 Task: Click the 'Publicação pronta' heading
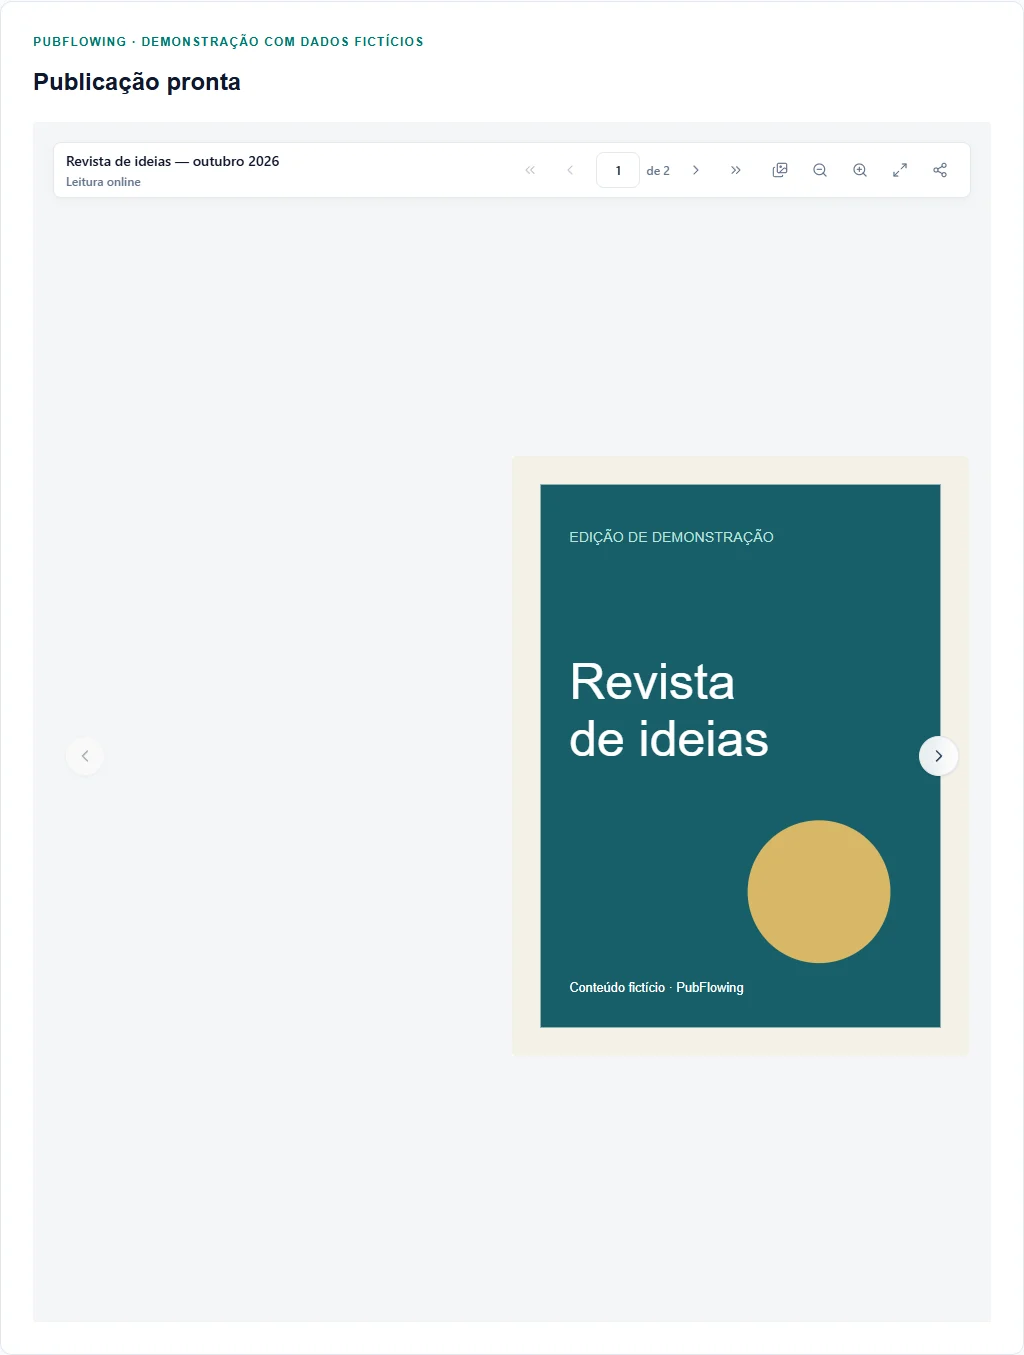coord(137,82)
